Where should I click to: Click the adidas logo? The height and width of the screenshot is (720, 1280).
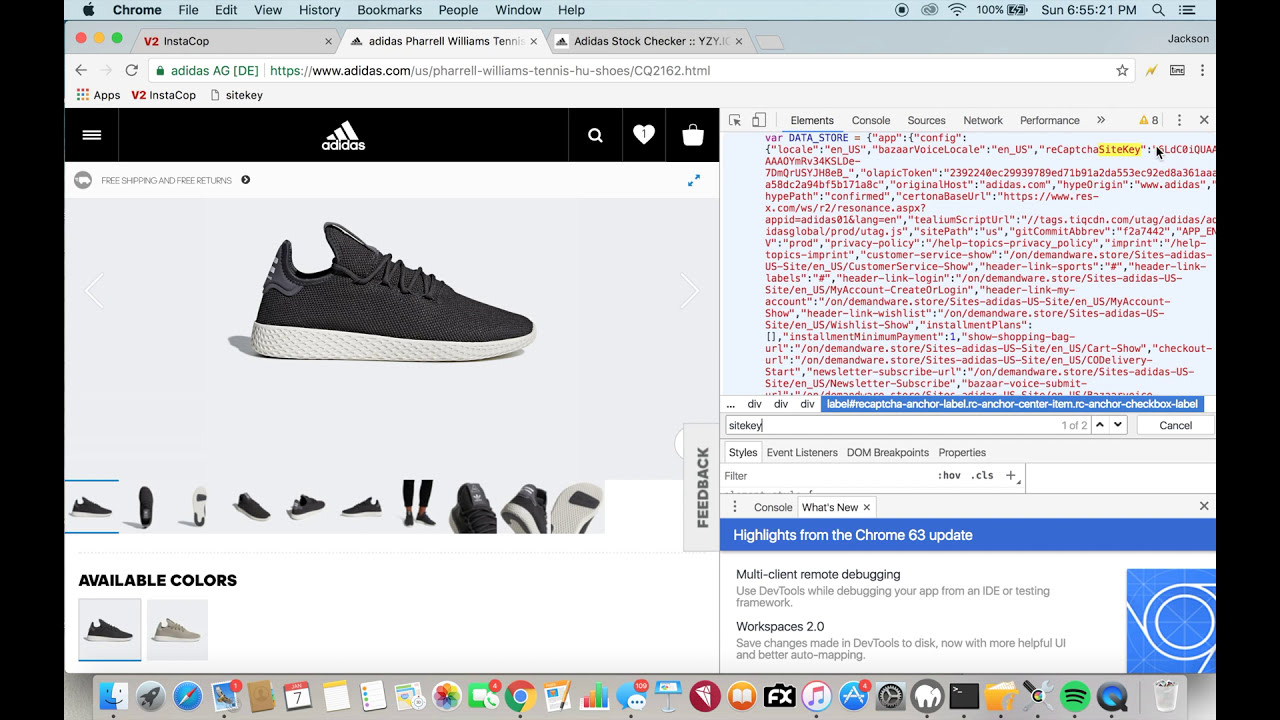pyautogui.click(x=343, y=136)
